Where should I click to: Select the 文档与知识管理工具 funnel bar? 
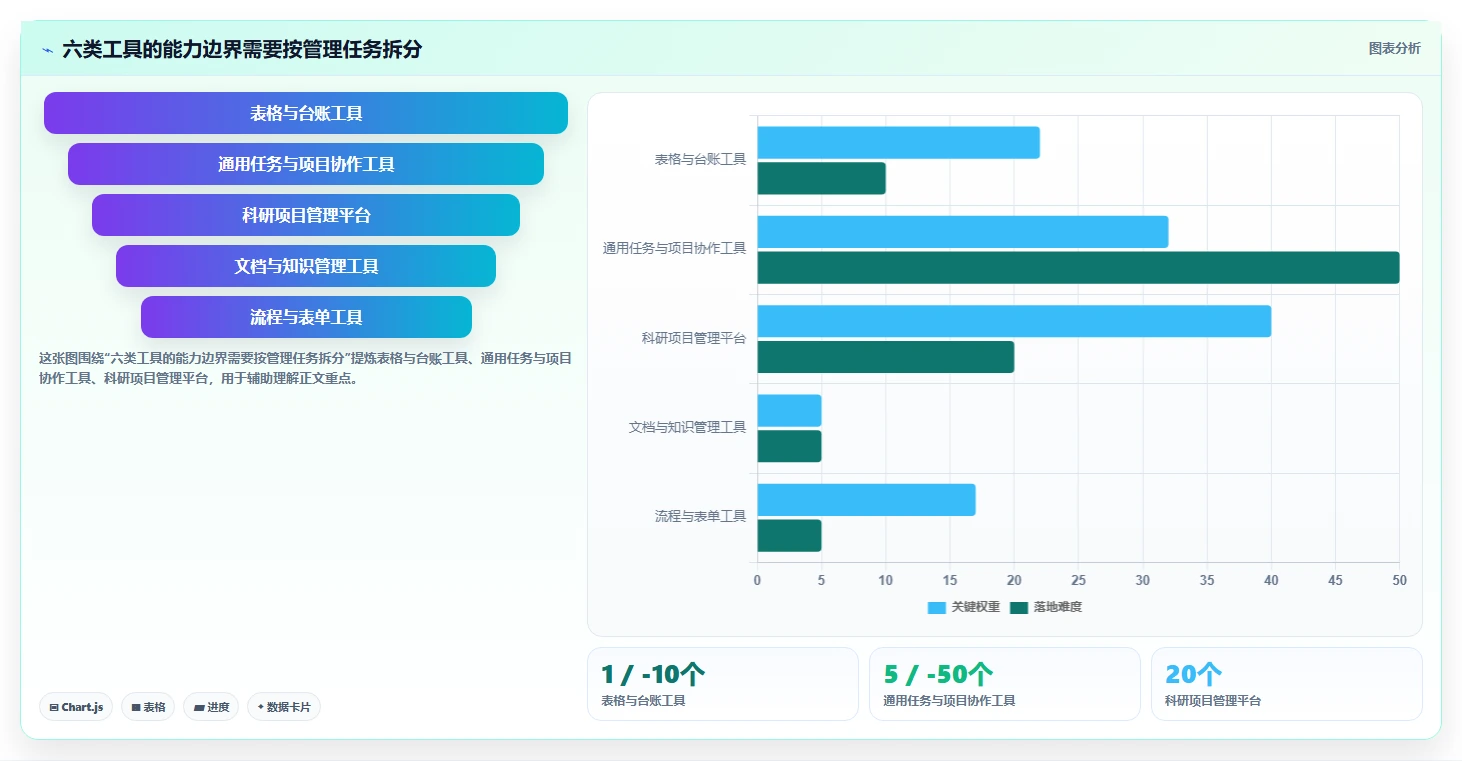[x=306, y=266]
